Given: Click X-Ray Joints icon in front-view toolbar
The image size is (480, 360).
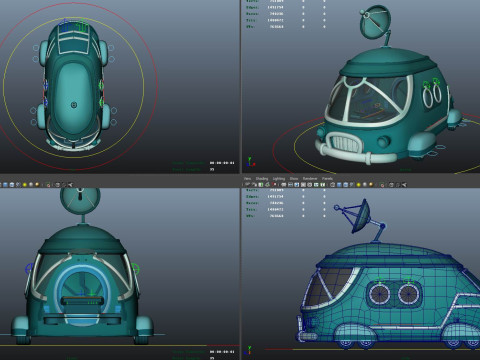Looking at the screenshot, I should pyautogui.click(x=70, y=184).
